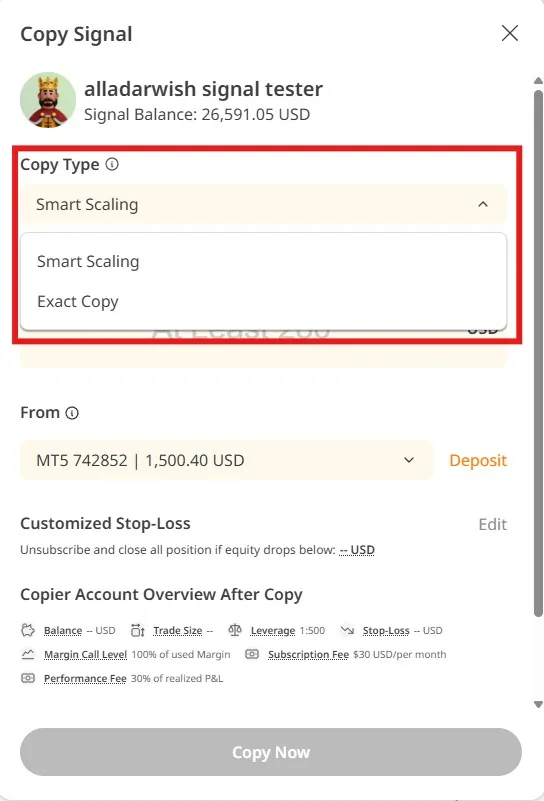Click the Trade Size icon
544x801 pixels.
pos(137,630)
